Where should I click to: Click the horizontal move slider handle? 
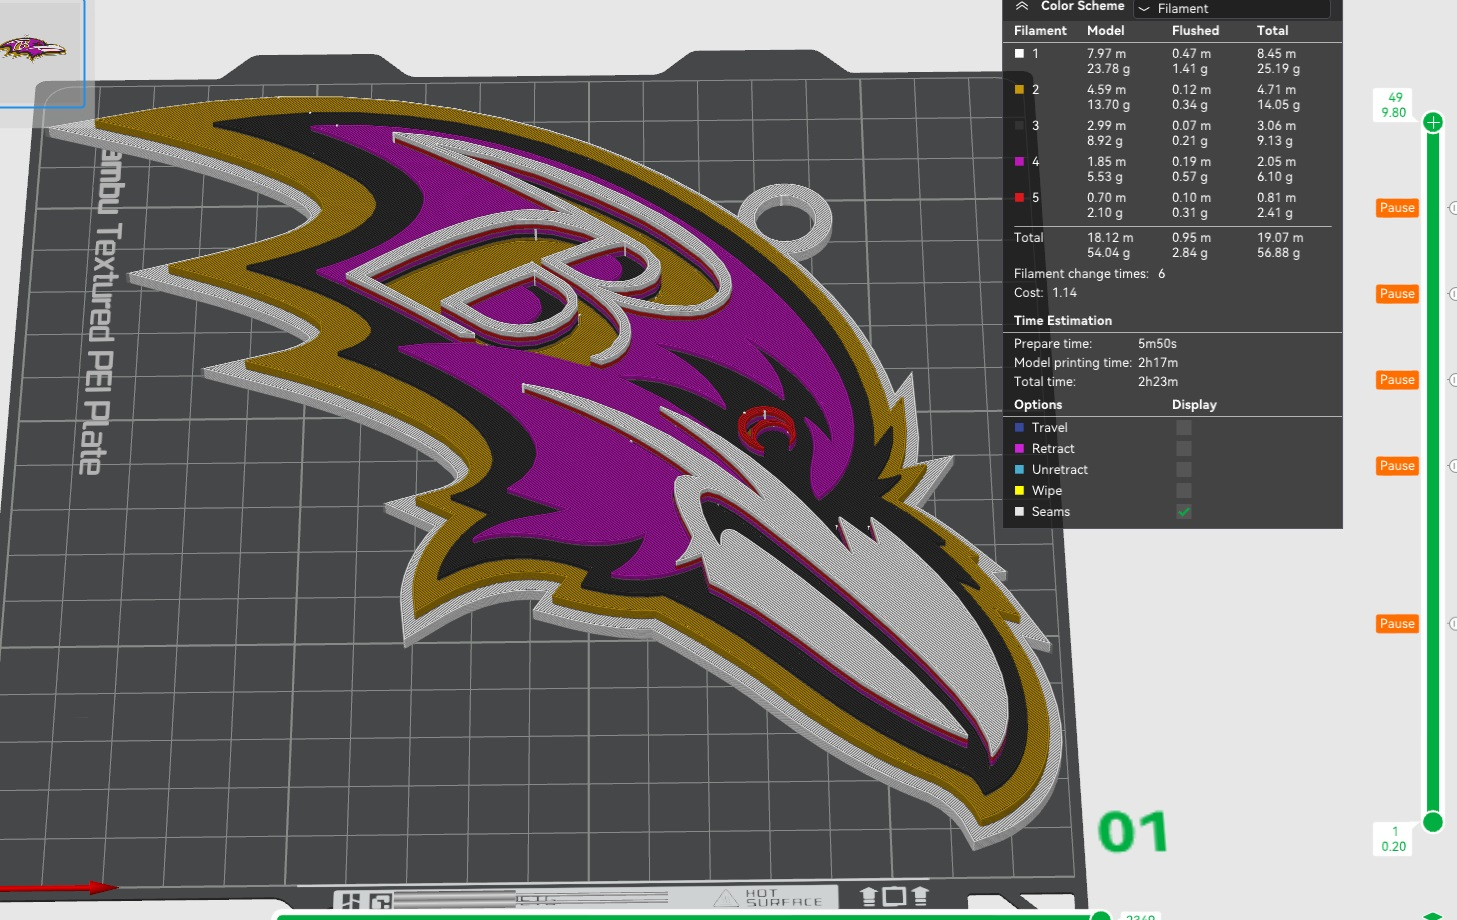(x=1101, y=915)
